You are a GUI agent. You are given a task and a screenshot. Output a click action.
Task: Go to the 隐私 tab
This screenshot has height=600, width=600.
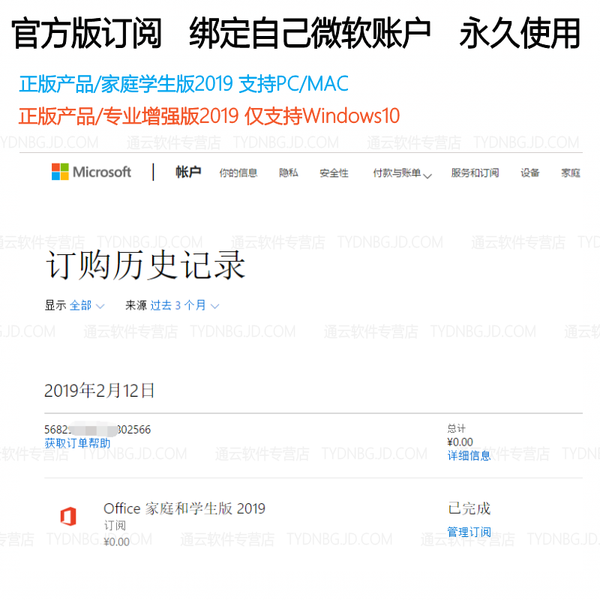click(288, 173)
